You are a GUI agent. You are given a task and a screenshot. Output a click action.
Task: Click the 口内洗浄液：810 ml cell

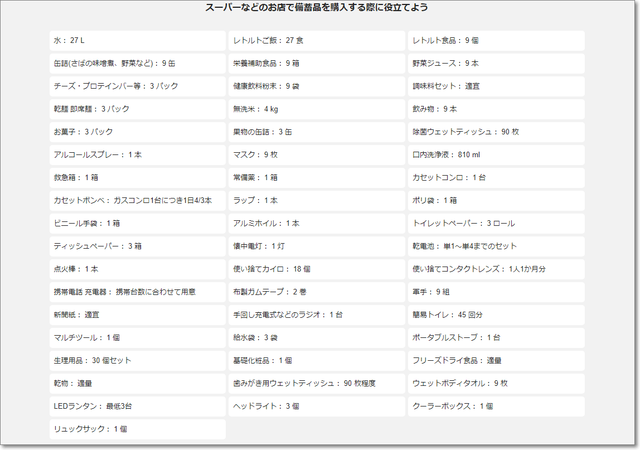(x=496, y=155)
